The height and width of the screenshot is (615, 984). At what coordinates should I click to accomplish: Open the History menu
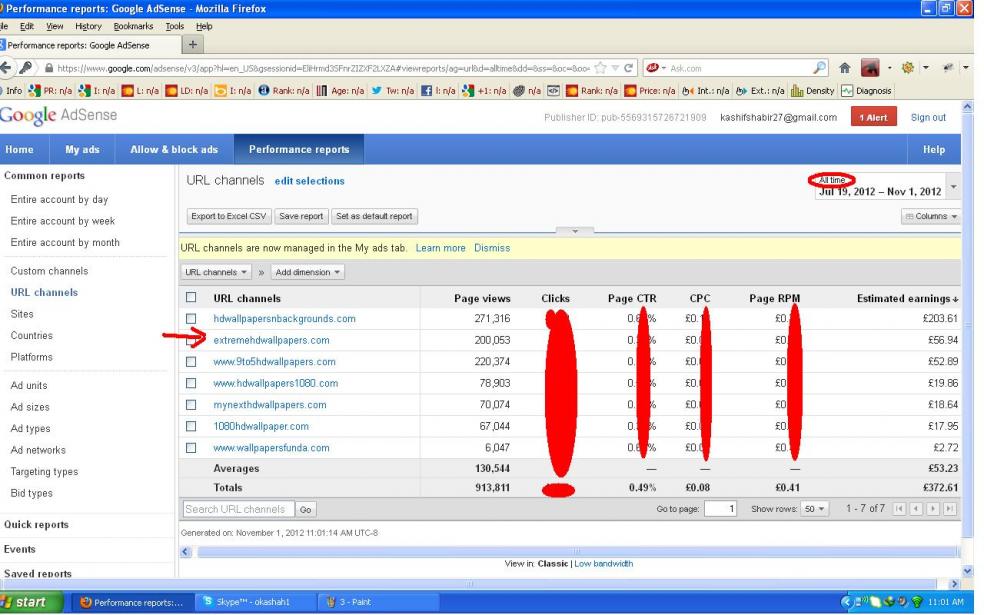(x=88, y=26)
